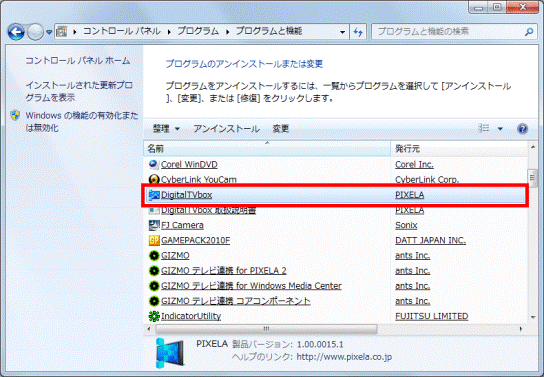Click the large DigitalTVbox icon in details pane

170,353
